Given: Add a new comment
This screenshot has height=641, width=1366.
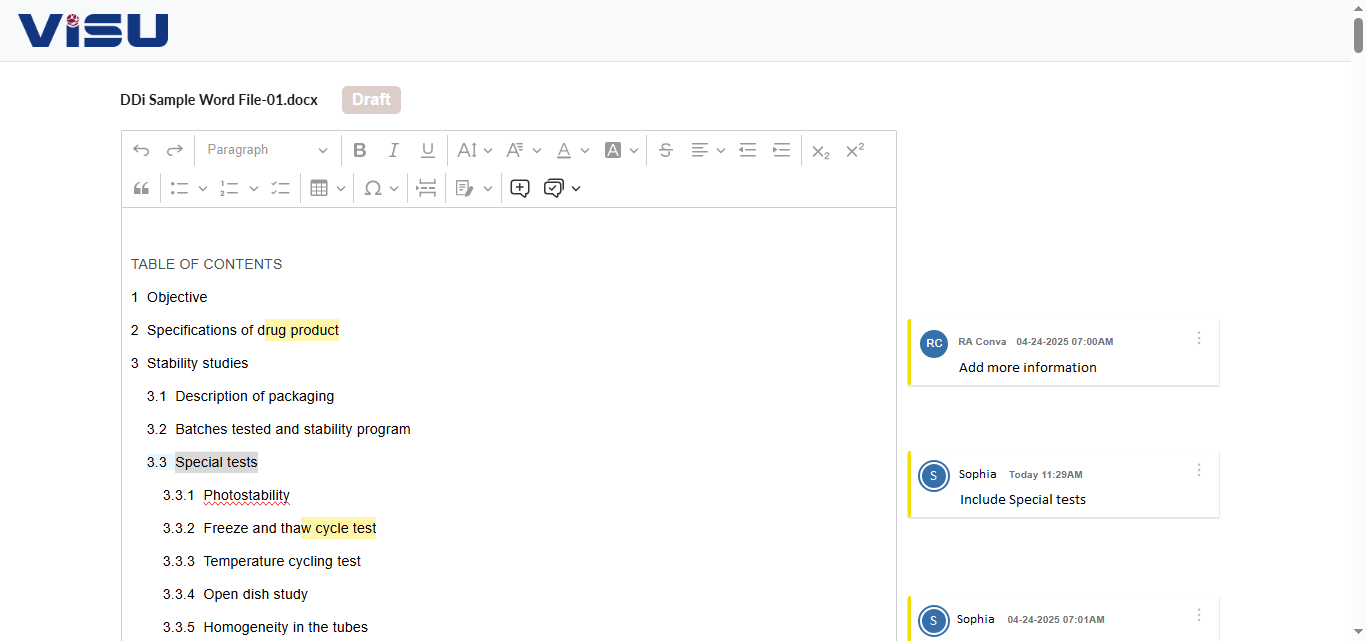Looking at the screenshot, I should (x=519, y=188).
